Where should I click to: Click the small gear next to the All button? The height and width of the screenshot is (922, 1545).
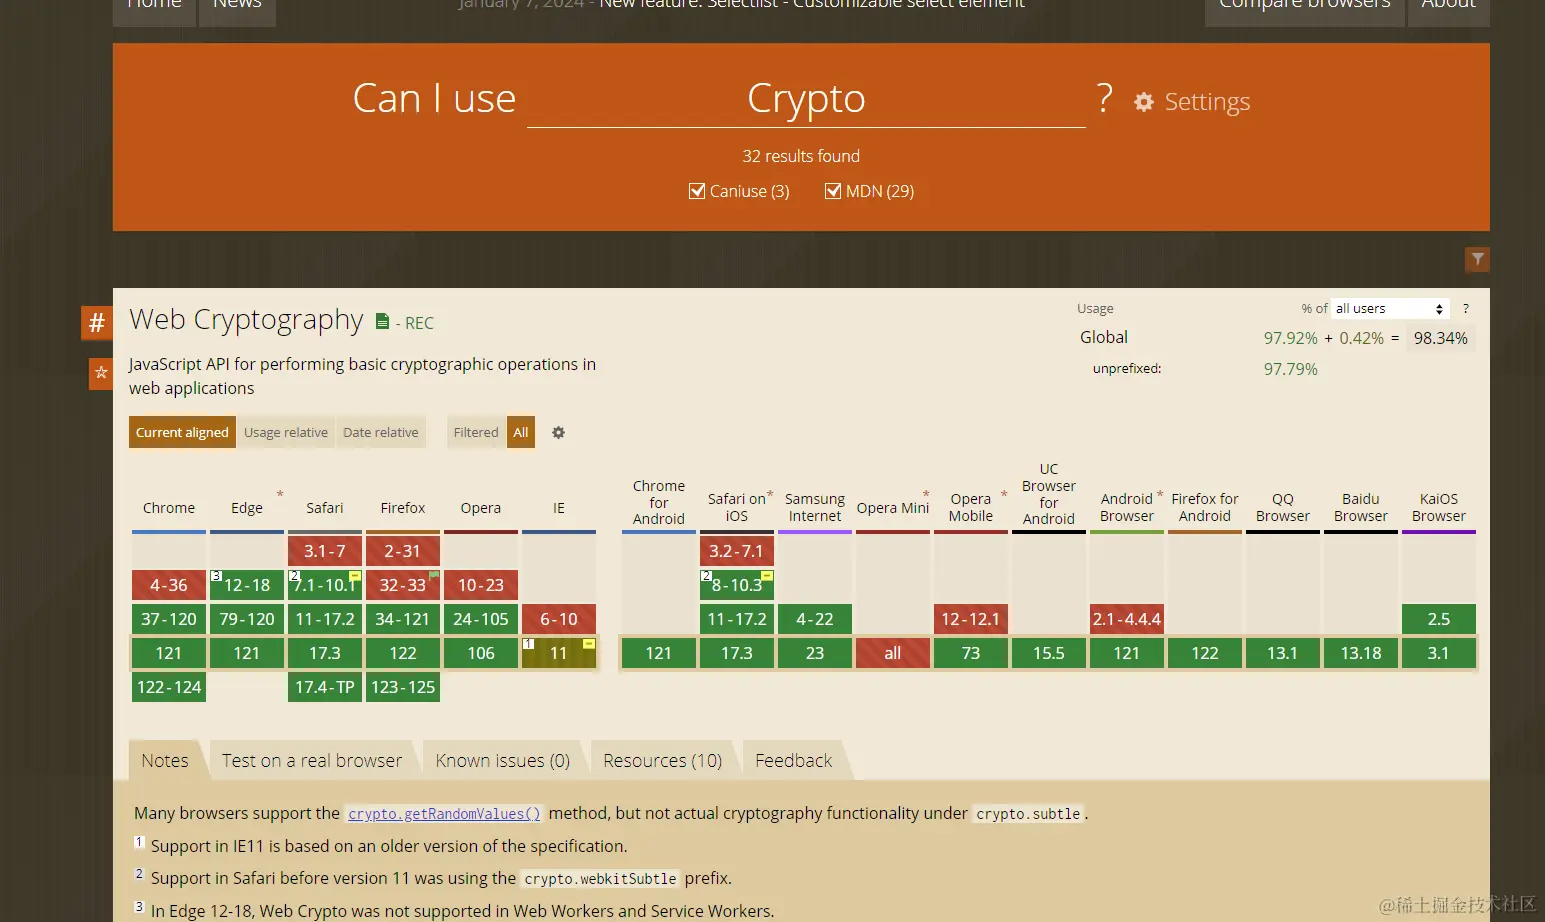point(558,432)
